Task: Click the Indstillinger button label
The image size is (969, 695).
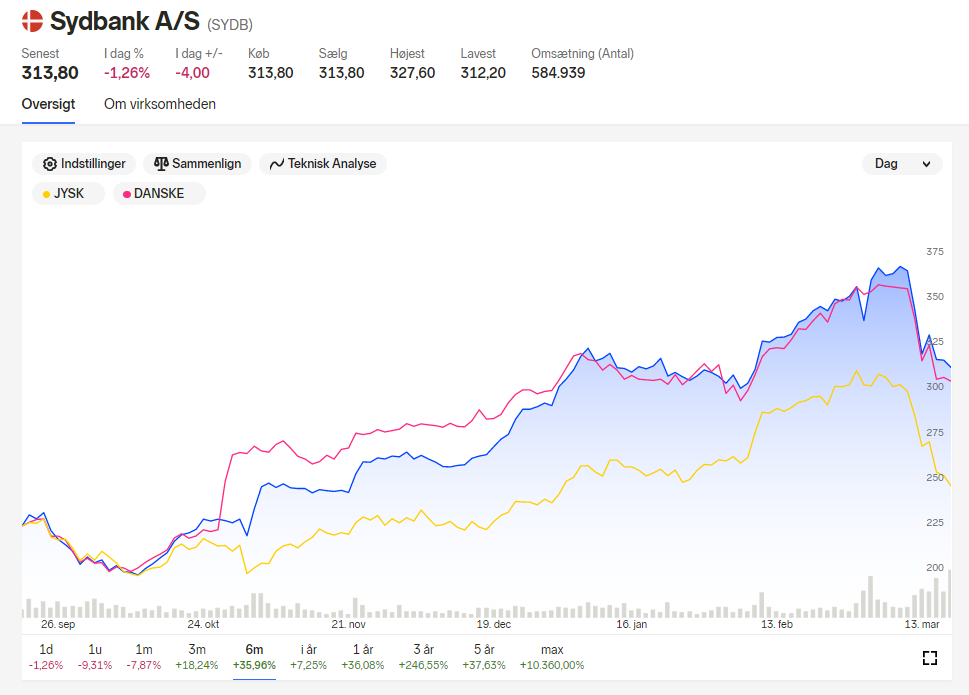Action: (93, 164)
